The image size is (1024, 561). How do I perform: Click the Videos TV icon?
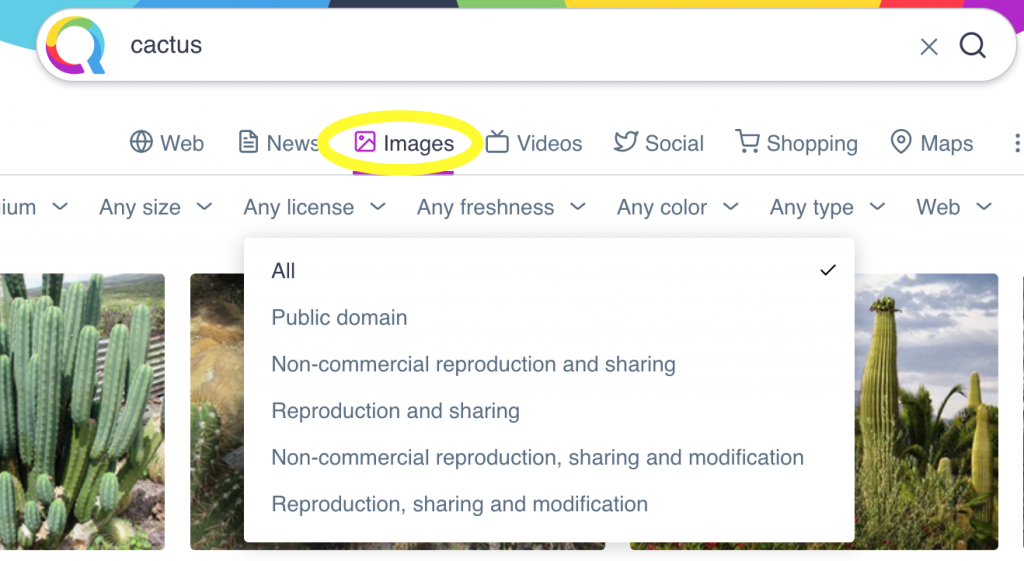pyautogui.click(x=497, y=143)
